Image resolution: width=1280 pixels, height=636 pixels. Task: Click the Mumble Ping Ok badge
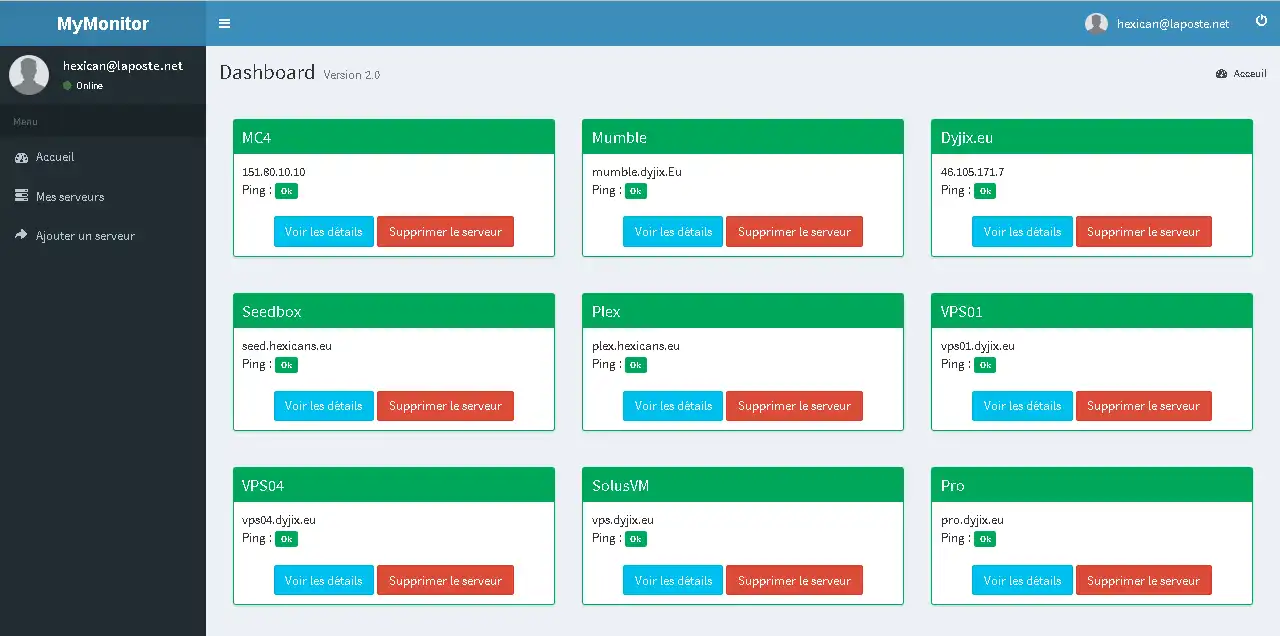pyautogui.click(x=636, y=191)
